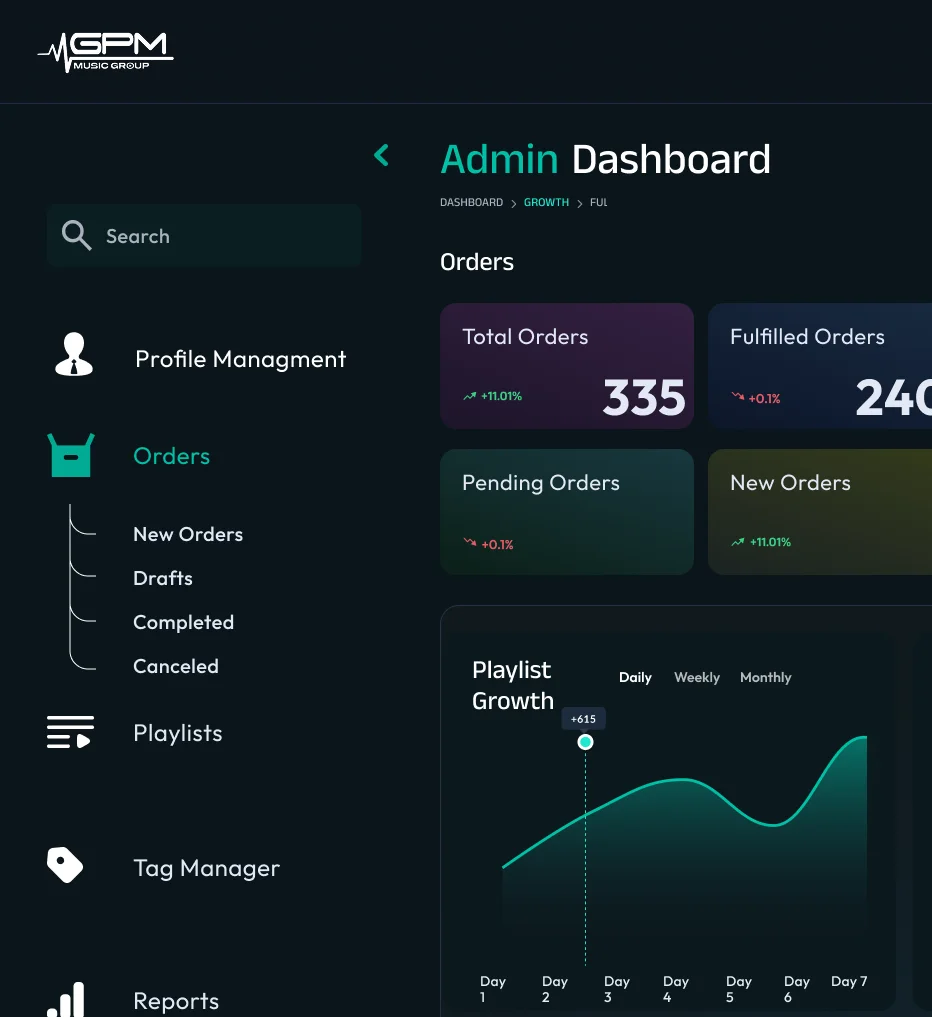932x1017 pixels.
Task: Select Drafts under Orders
Action: 163,578
